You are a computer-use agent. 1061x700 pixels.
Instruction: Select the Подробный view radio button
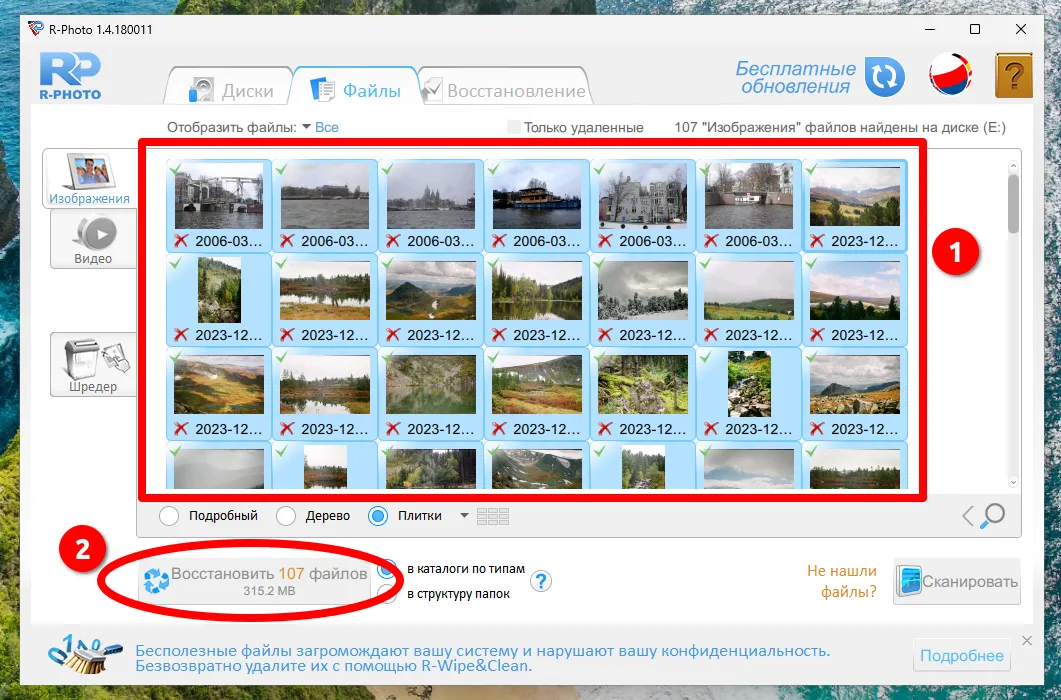(170, 516)
